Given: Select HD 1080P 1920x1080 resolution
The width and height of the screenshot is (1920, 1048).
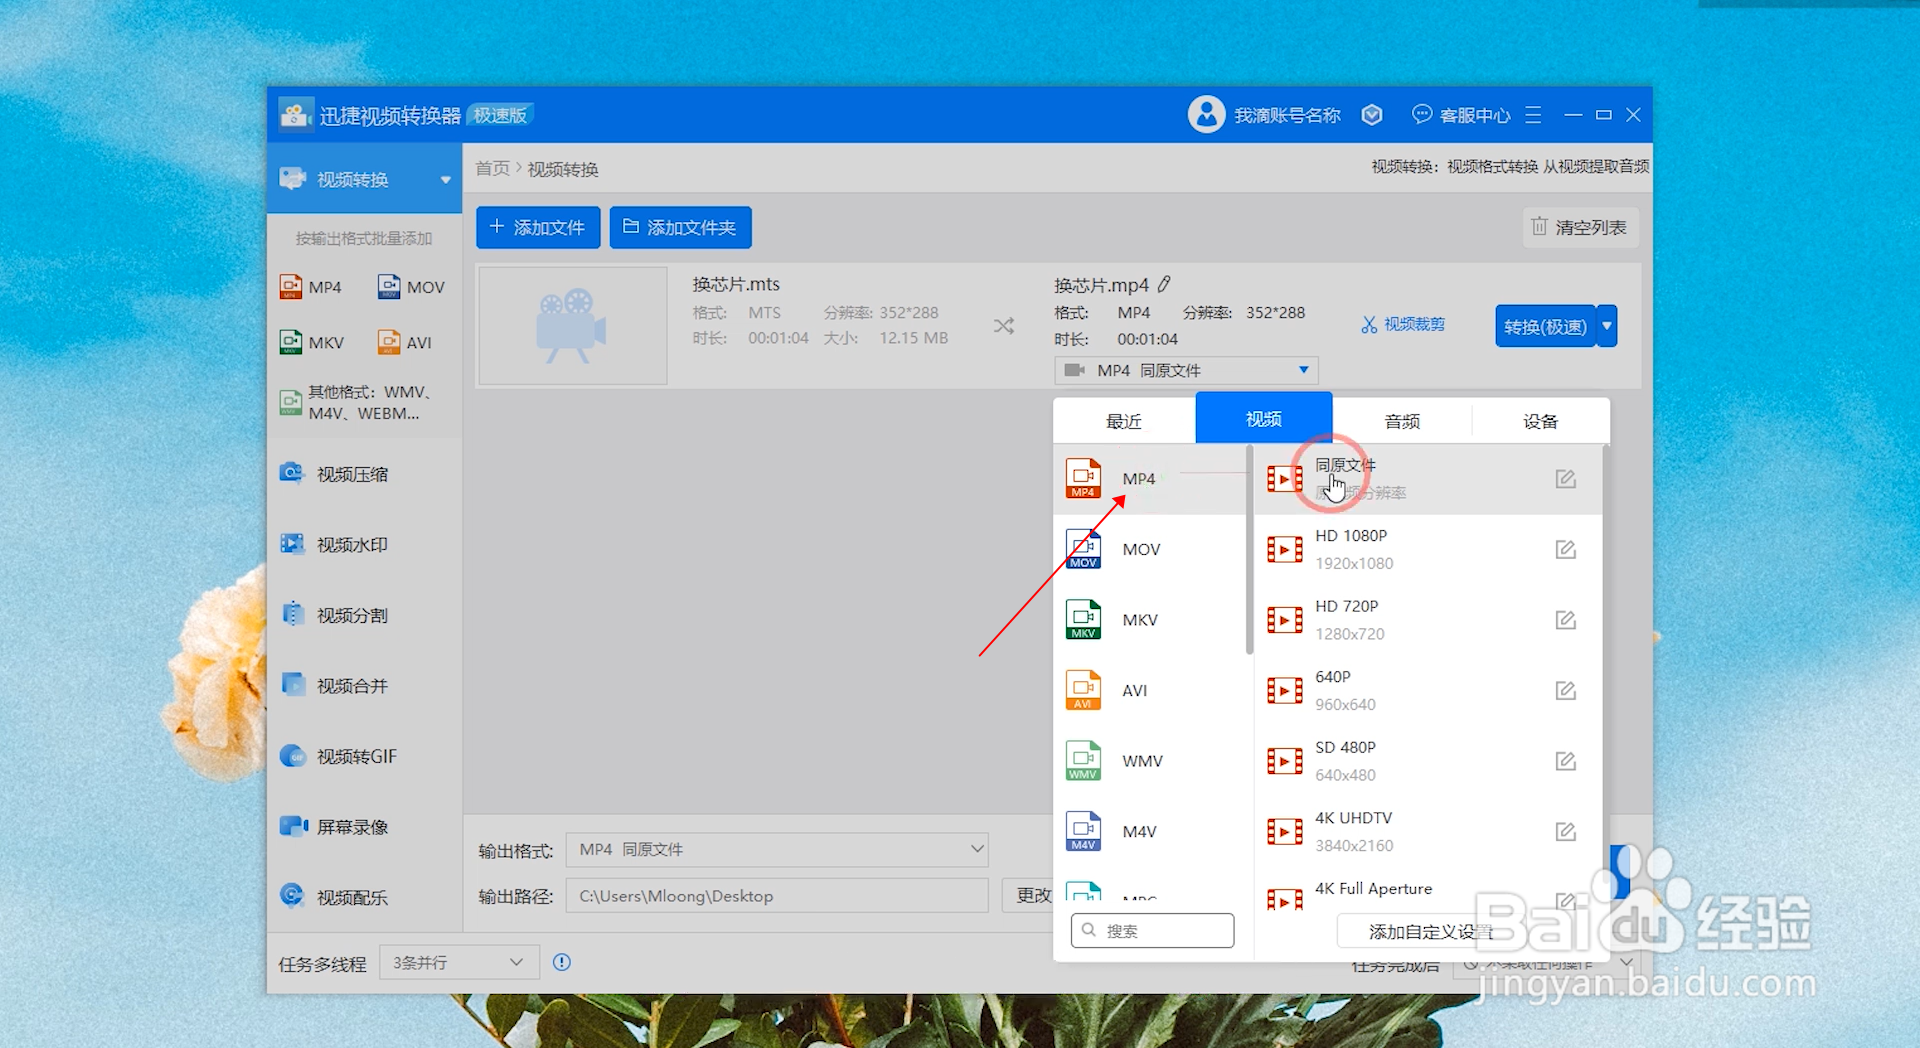Looking at the screenshot, I should [1428, 549].
